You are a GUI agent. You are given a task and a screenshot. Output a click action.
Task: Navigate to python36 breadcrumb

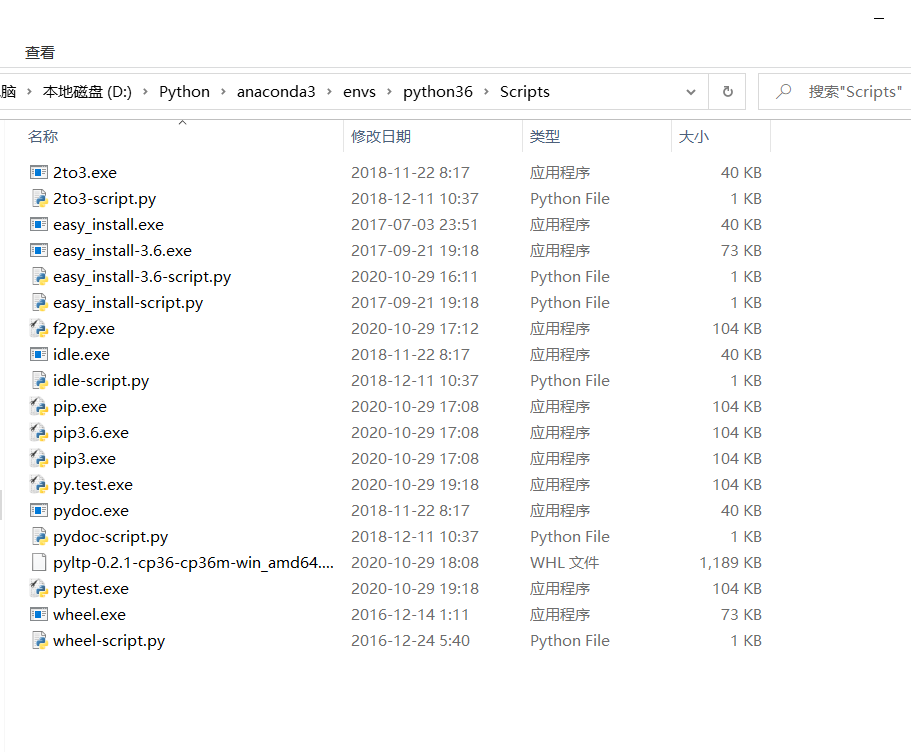[438, 92]
